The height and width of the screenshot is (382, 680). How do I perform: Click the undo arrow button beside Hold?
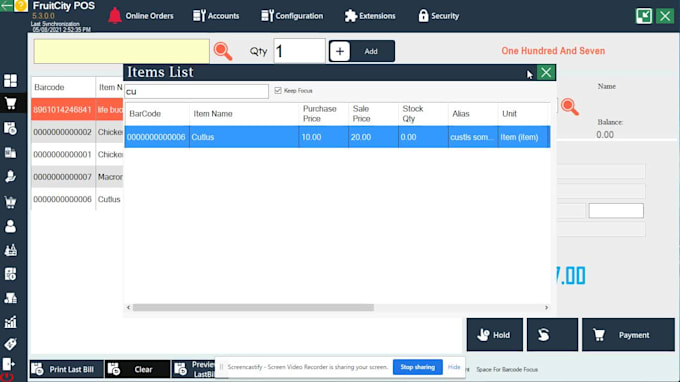[x=552, y=335]
